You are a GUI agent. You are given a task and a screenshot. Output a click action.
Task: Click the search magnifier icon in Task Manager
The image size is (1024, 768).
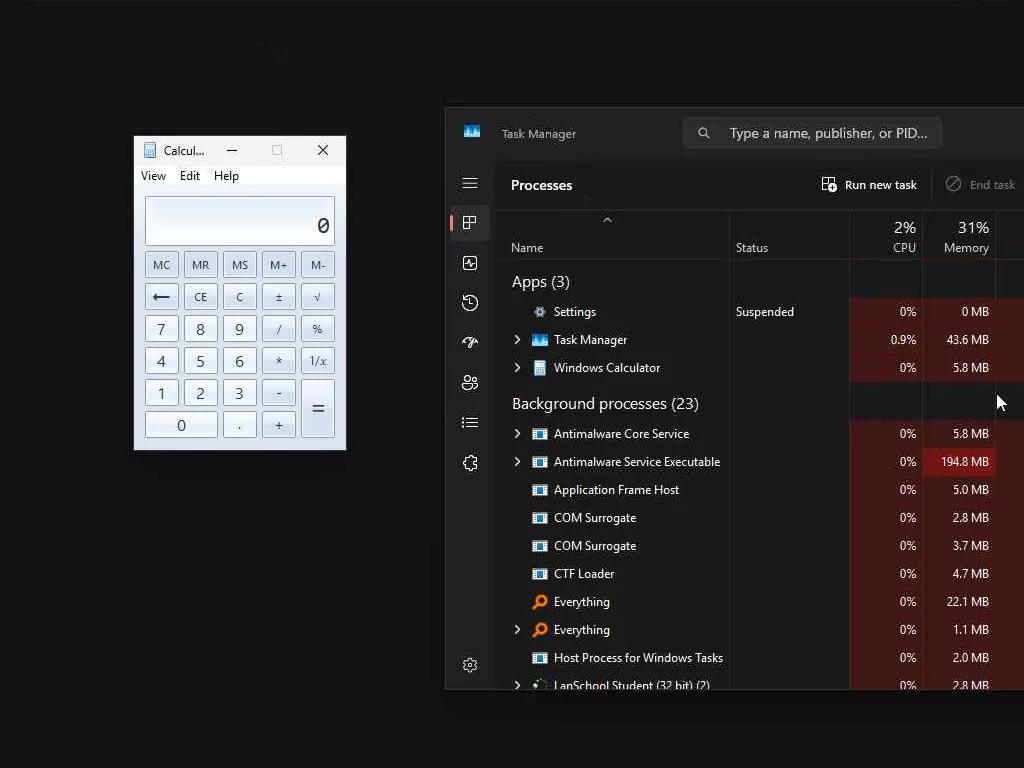tap(703, 133)
